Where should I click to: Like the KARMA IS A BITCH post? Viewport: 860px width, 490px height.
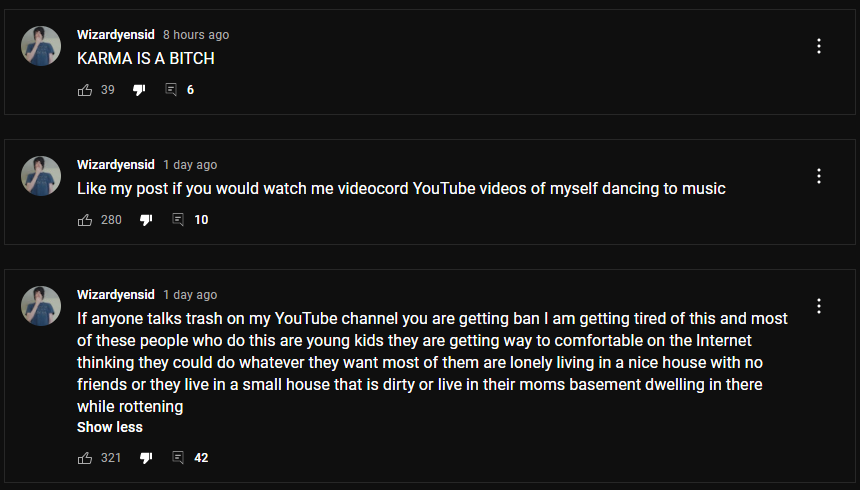[x=85, y=90]
